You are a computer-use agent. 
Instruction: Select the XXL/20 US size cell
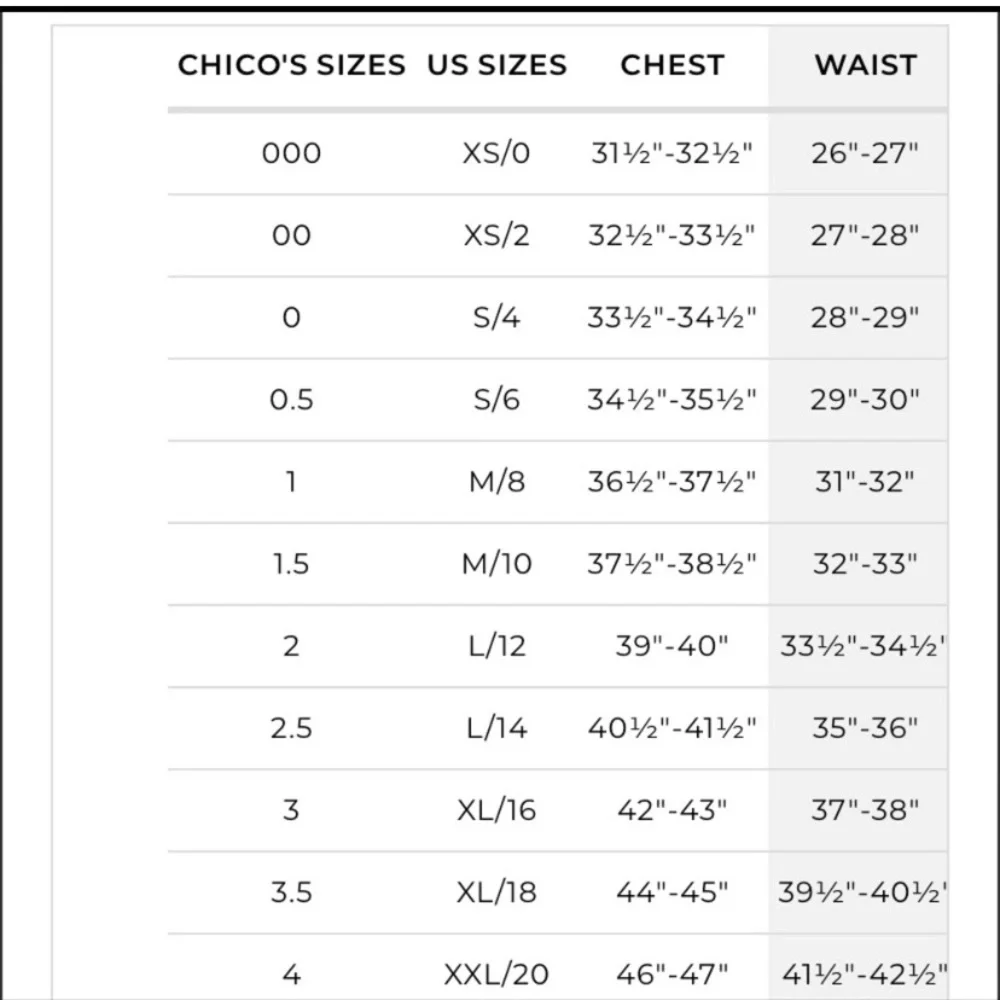click(497, 973)
